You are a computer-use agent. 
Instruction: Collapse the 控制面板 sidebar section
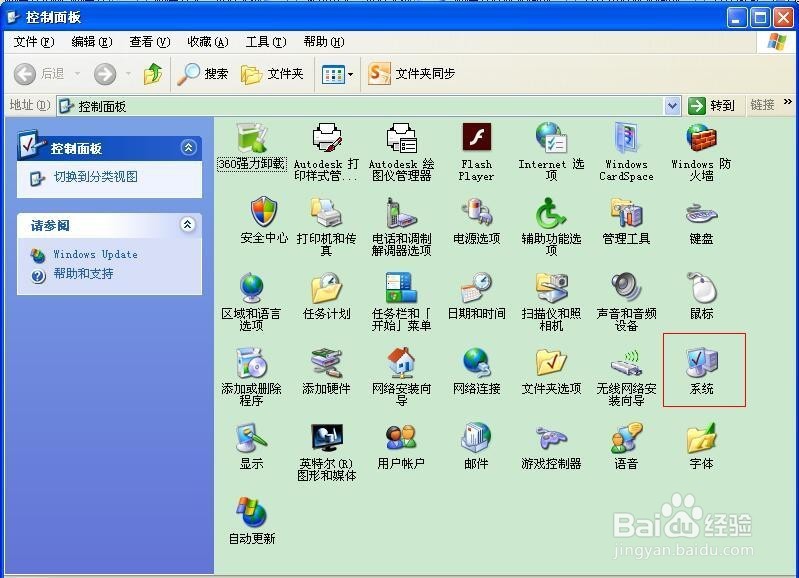[188, 148]
